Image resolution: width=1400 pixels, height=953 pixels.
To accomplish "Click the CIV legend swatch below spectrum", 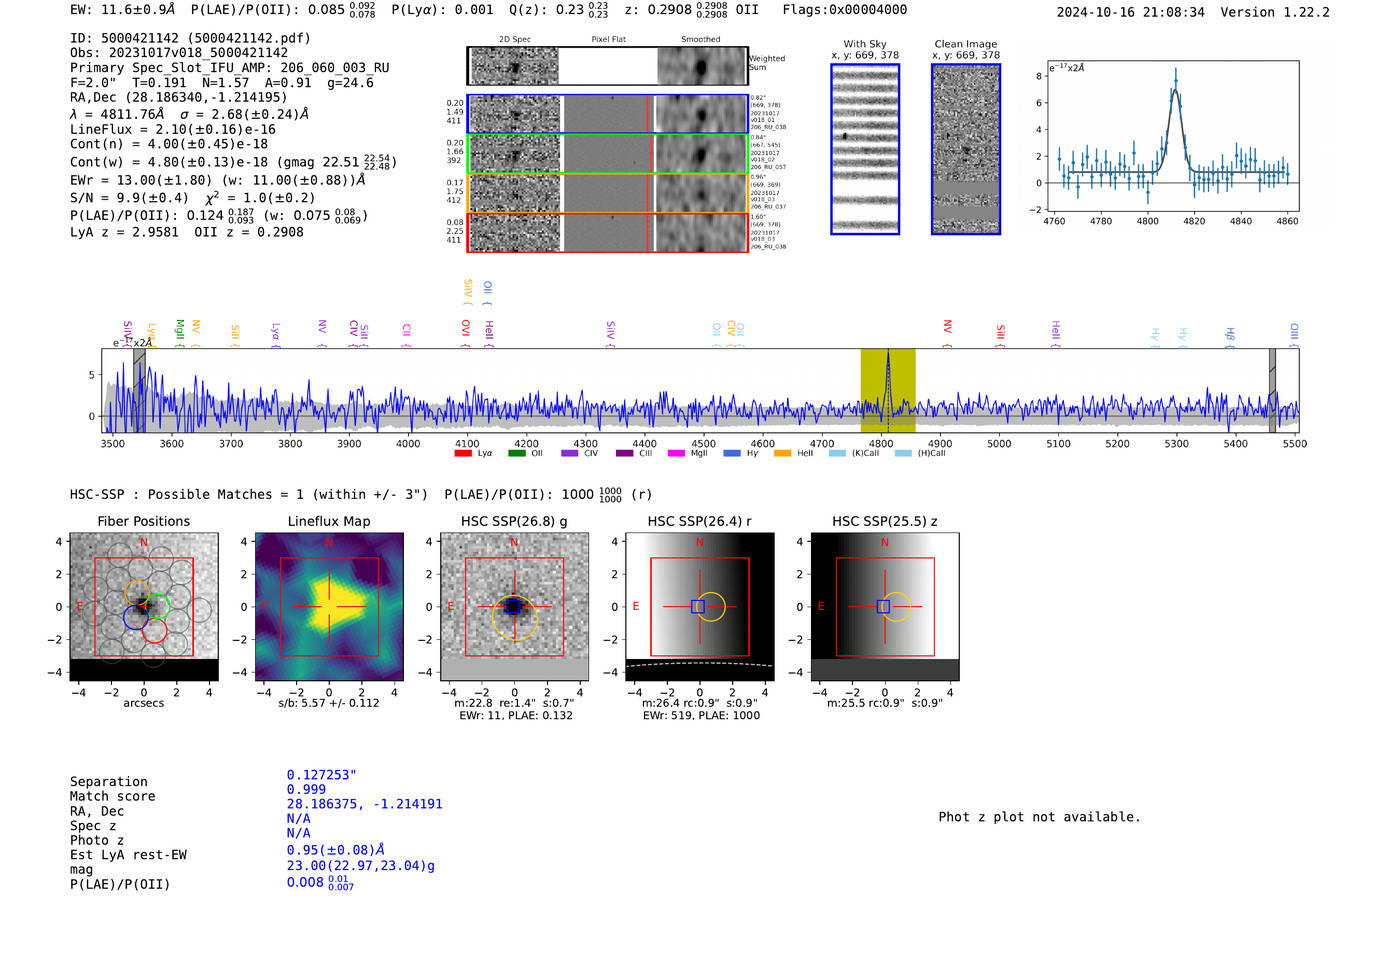I will (570, 453).
